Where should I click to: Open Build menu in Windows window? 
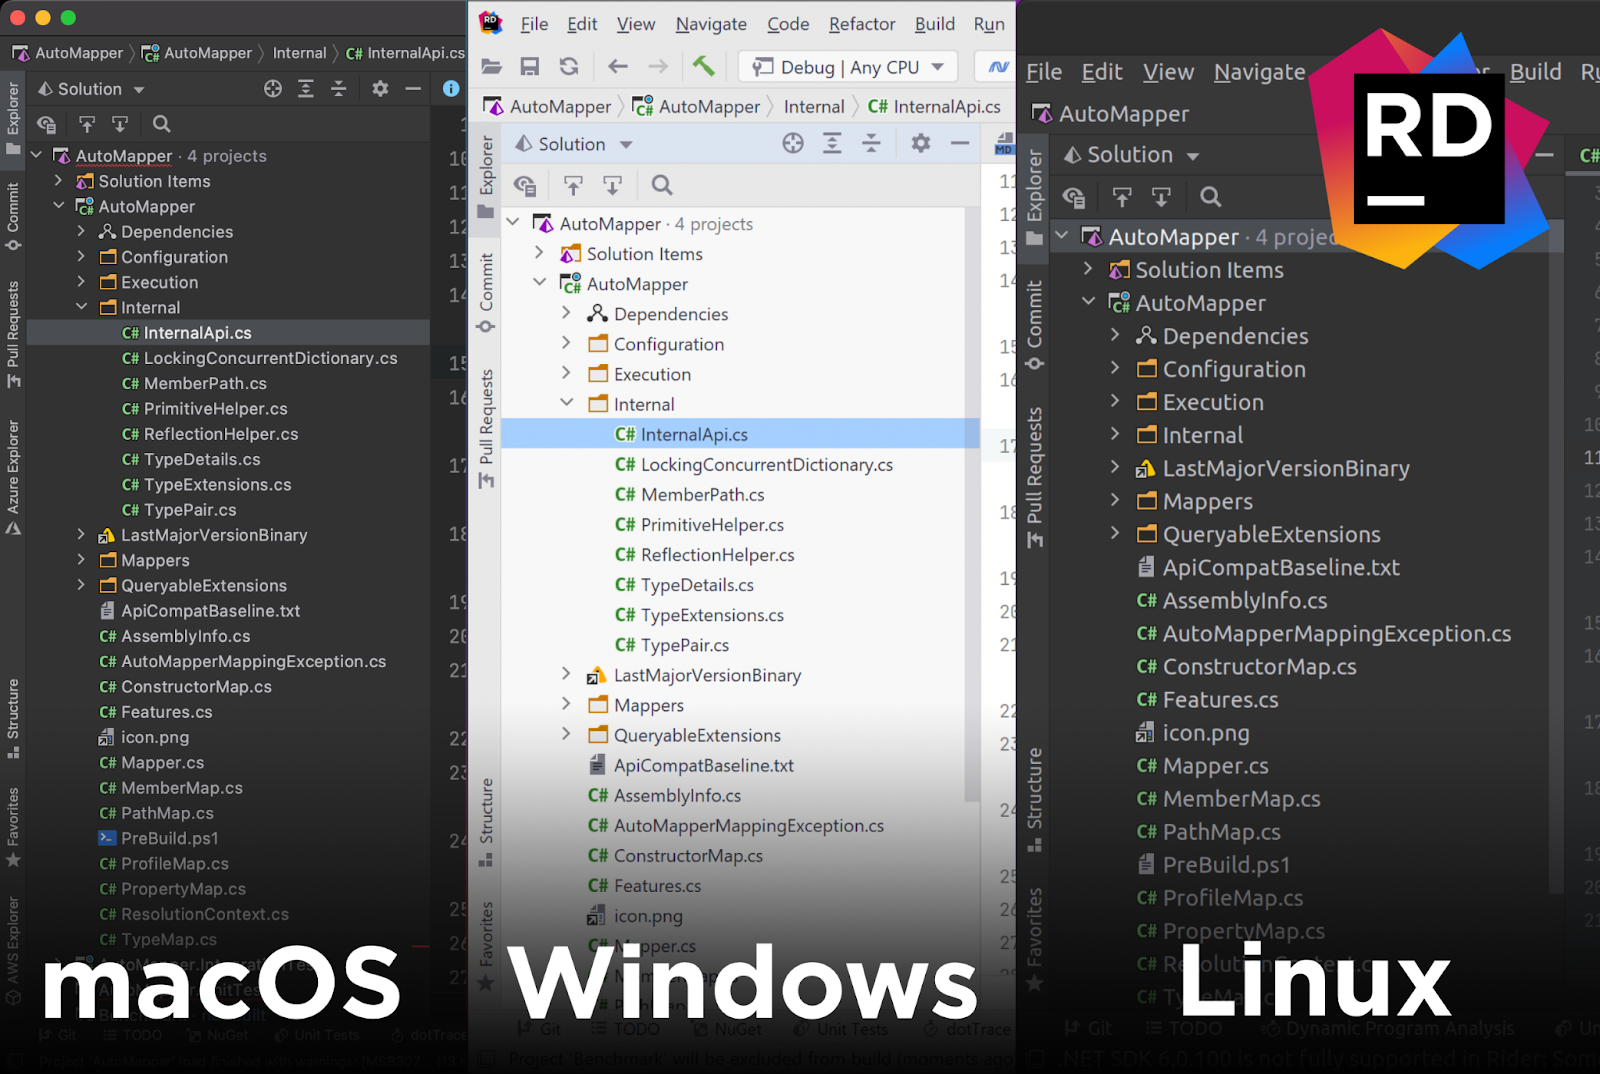(935, 24)
